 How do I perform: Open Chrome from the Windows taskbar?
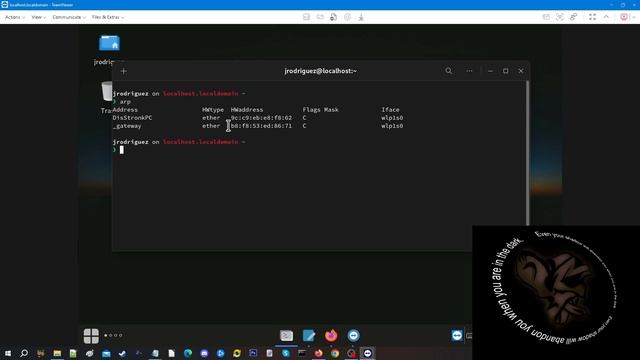(x=335, y=353)
